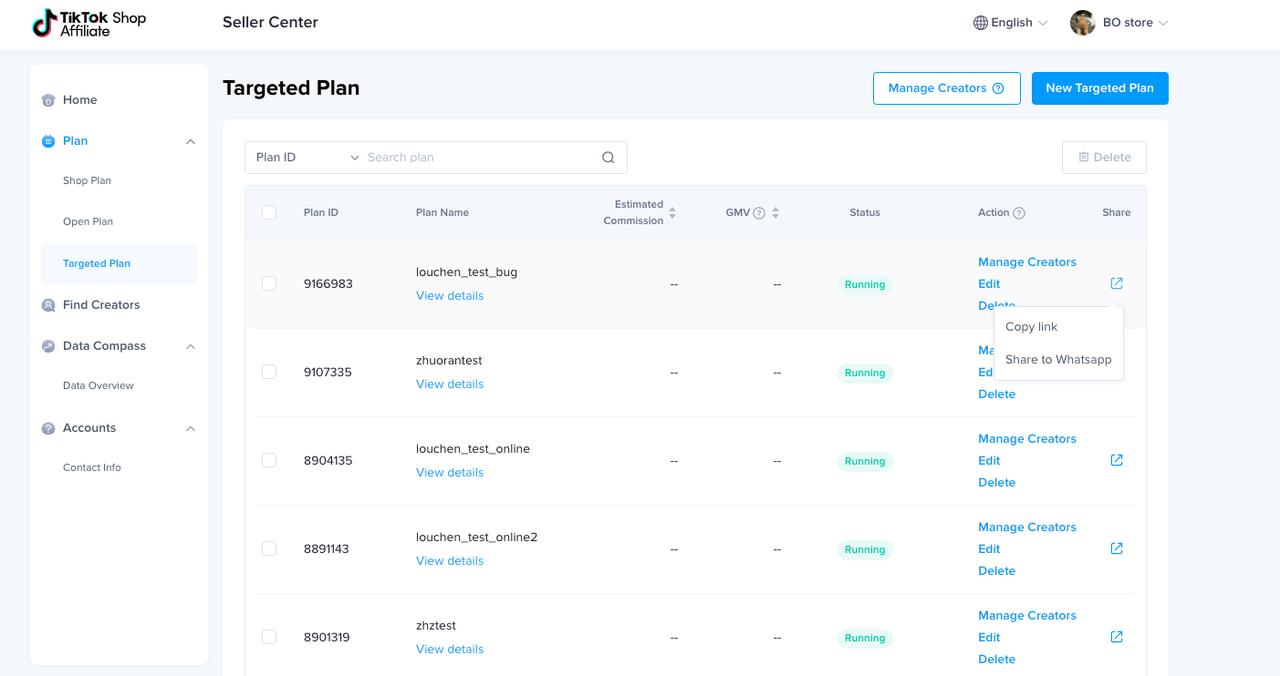Check the box for plan 9166983

[269, 284]
